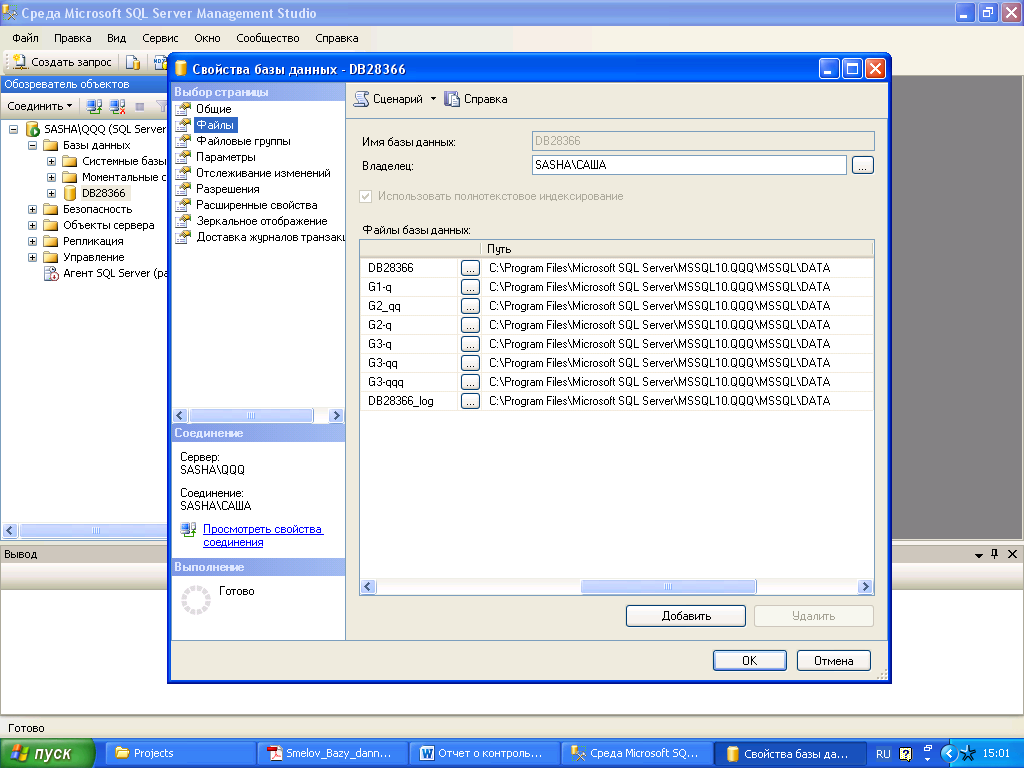Click the Агент SQL Server icon
The width and height of the screenshot is (1024, 768).
point(51,274)
